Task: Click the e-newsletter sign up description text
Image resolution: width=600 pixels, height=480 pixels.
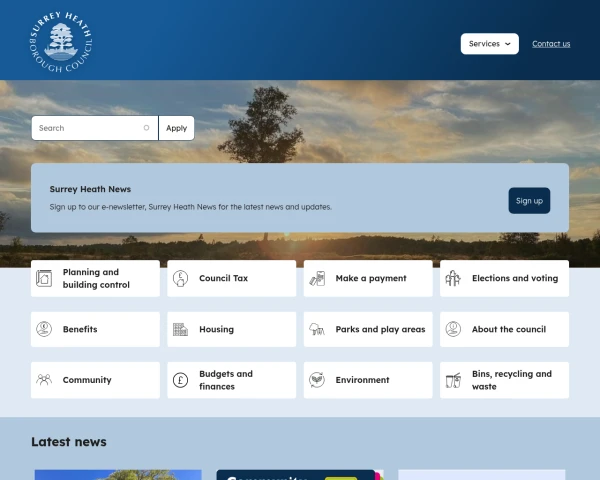Action: click(191, 207)
